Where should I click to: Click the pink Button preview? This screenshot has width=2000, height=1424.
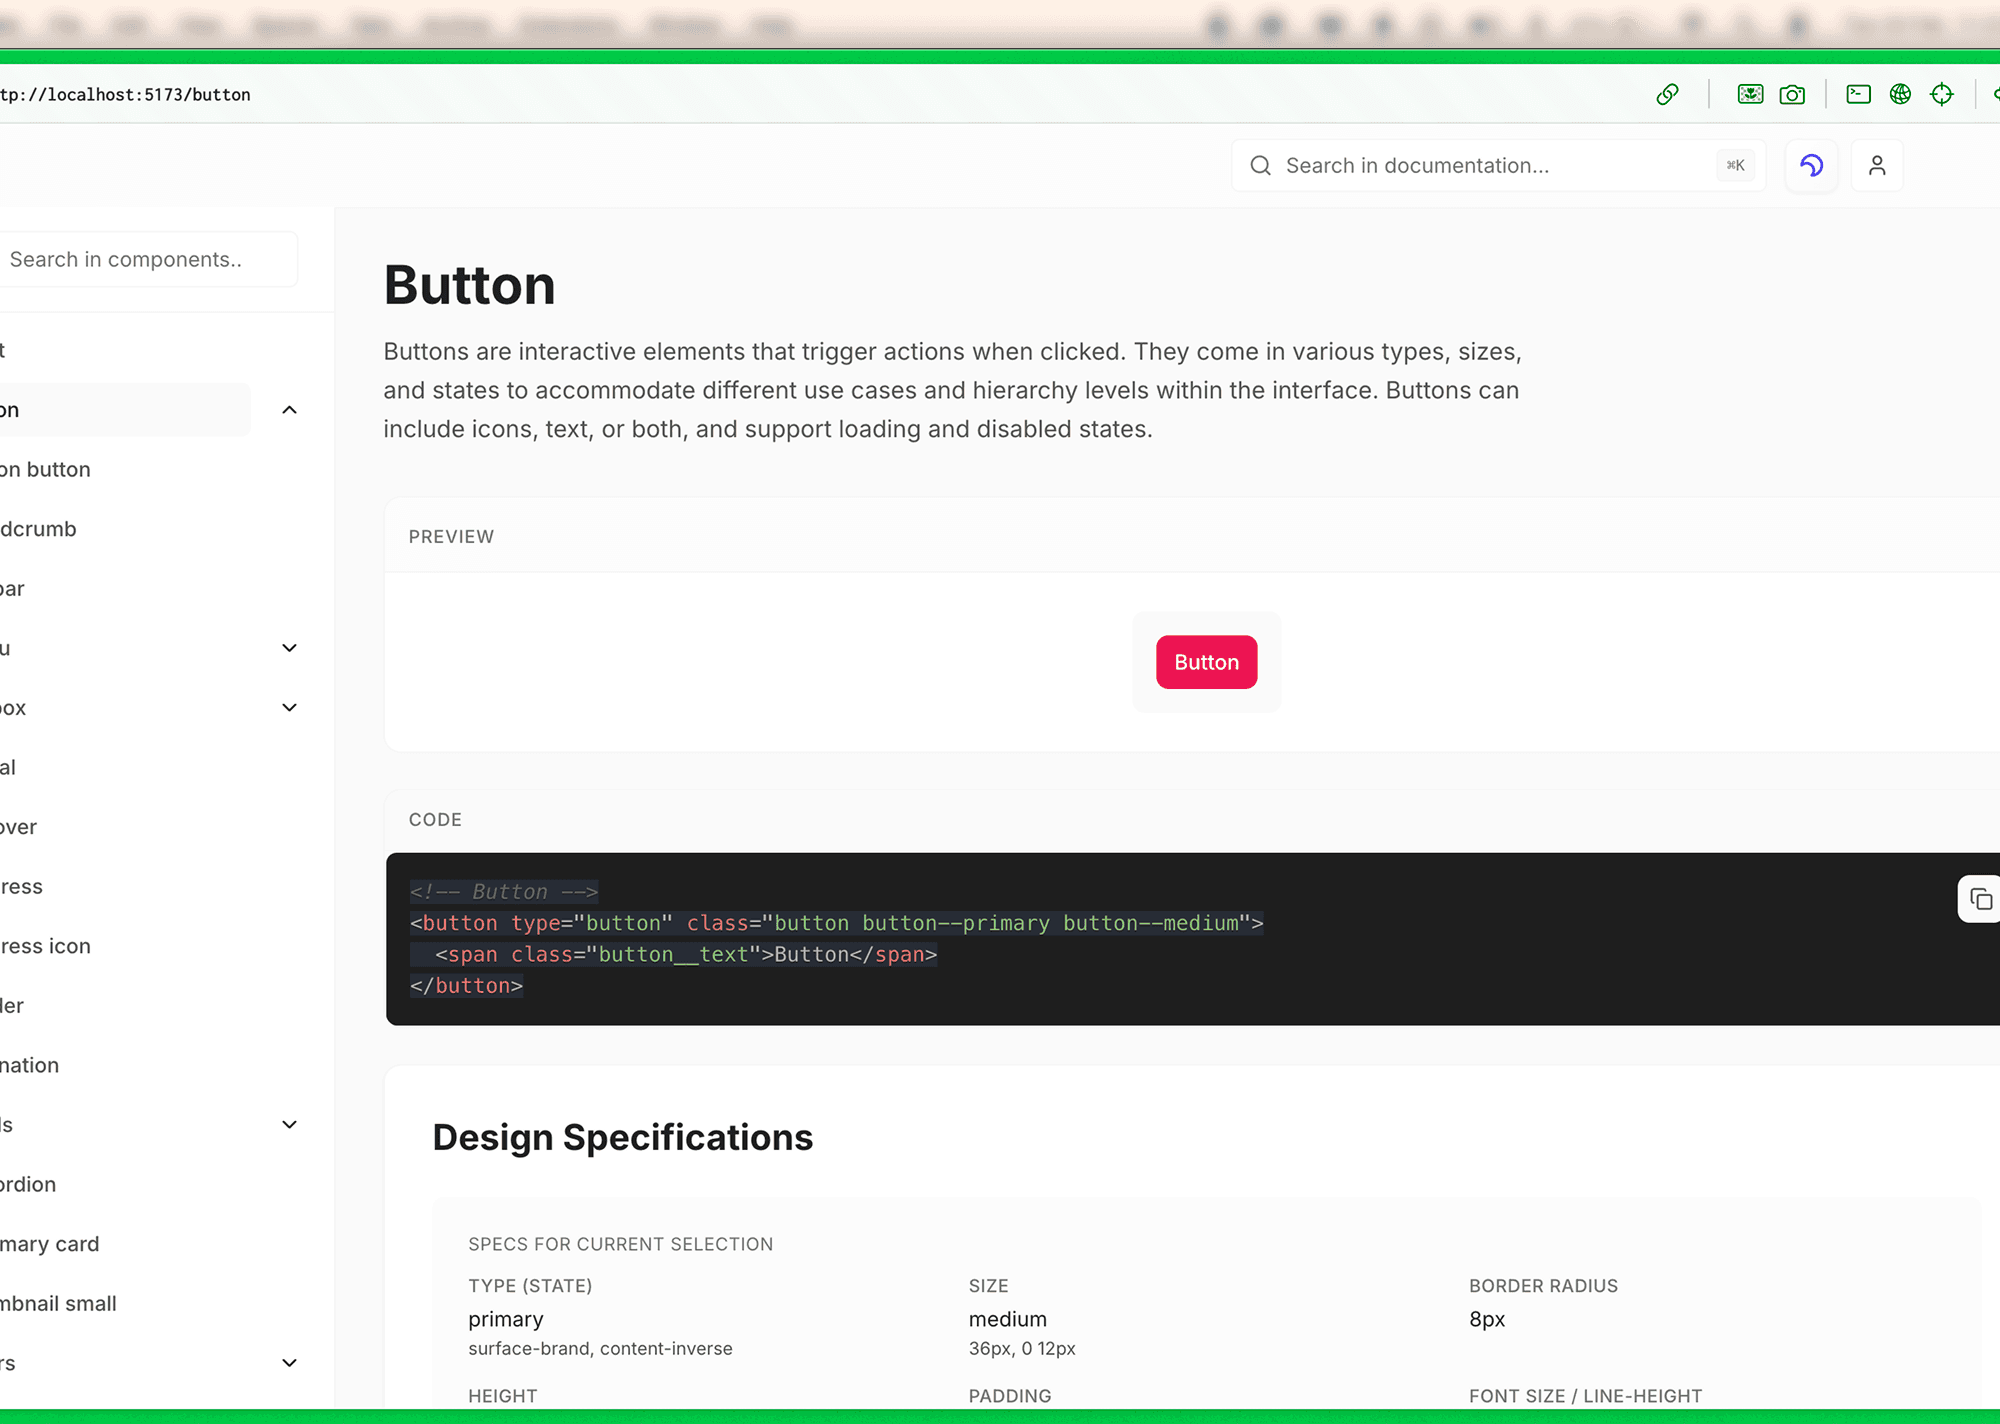point(1206,662)
